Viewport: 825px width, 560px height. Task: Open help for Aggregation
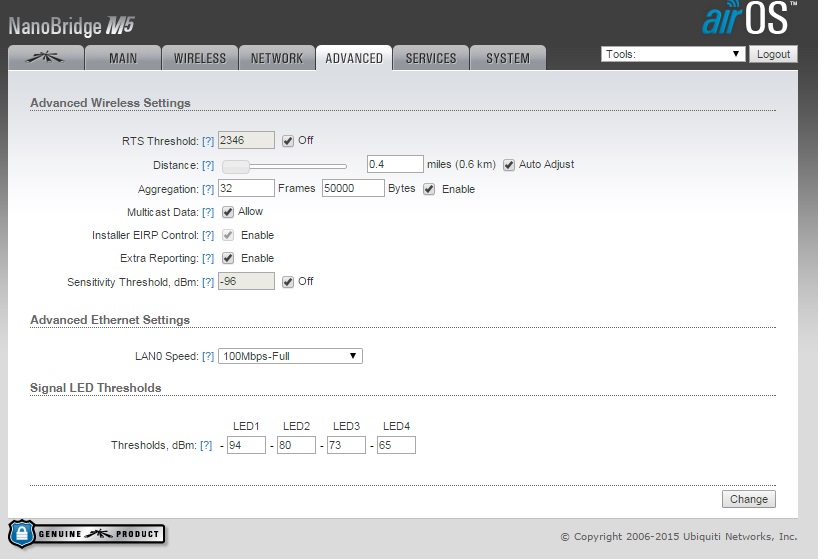coord(208,189)
